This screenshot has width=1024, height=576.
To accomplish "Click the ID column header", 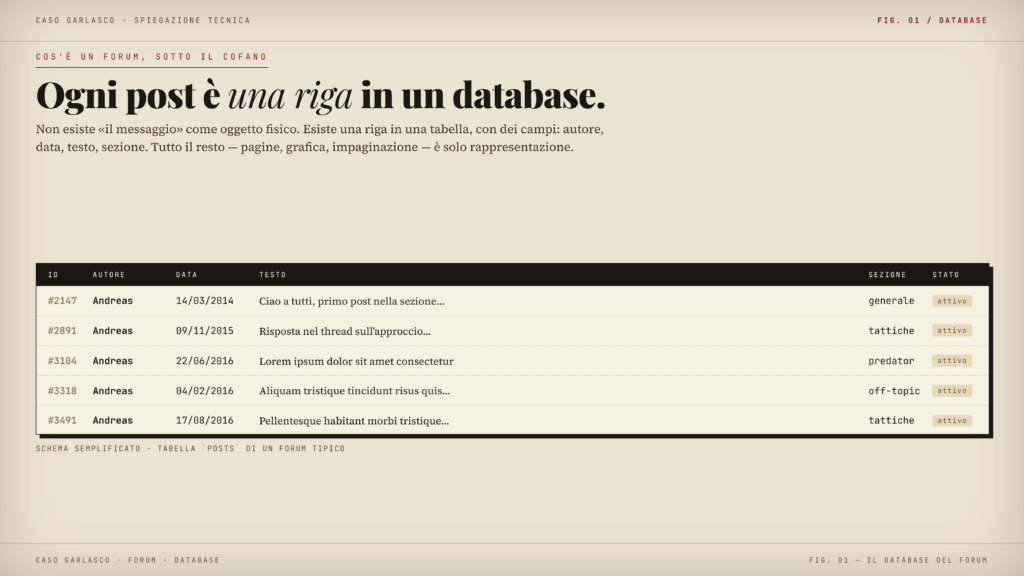I will 53,275.
